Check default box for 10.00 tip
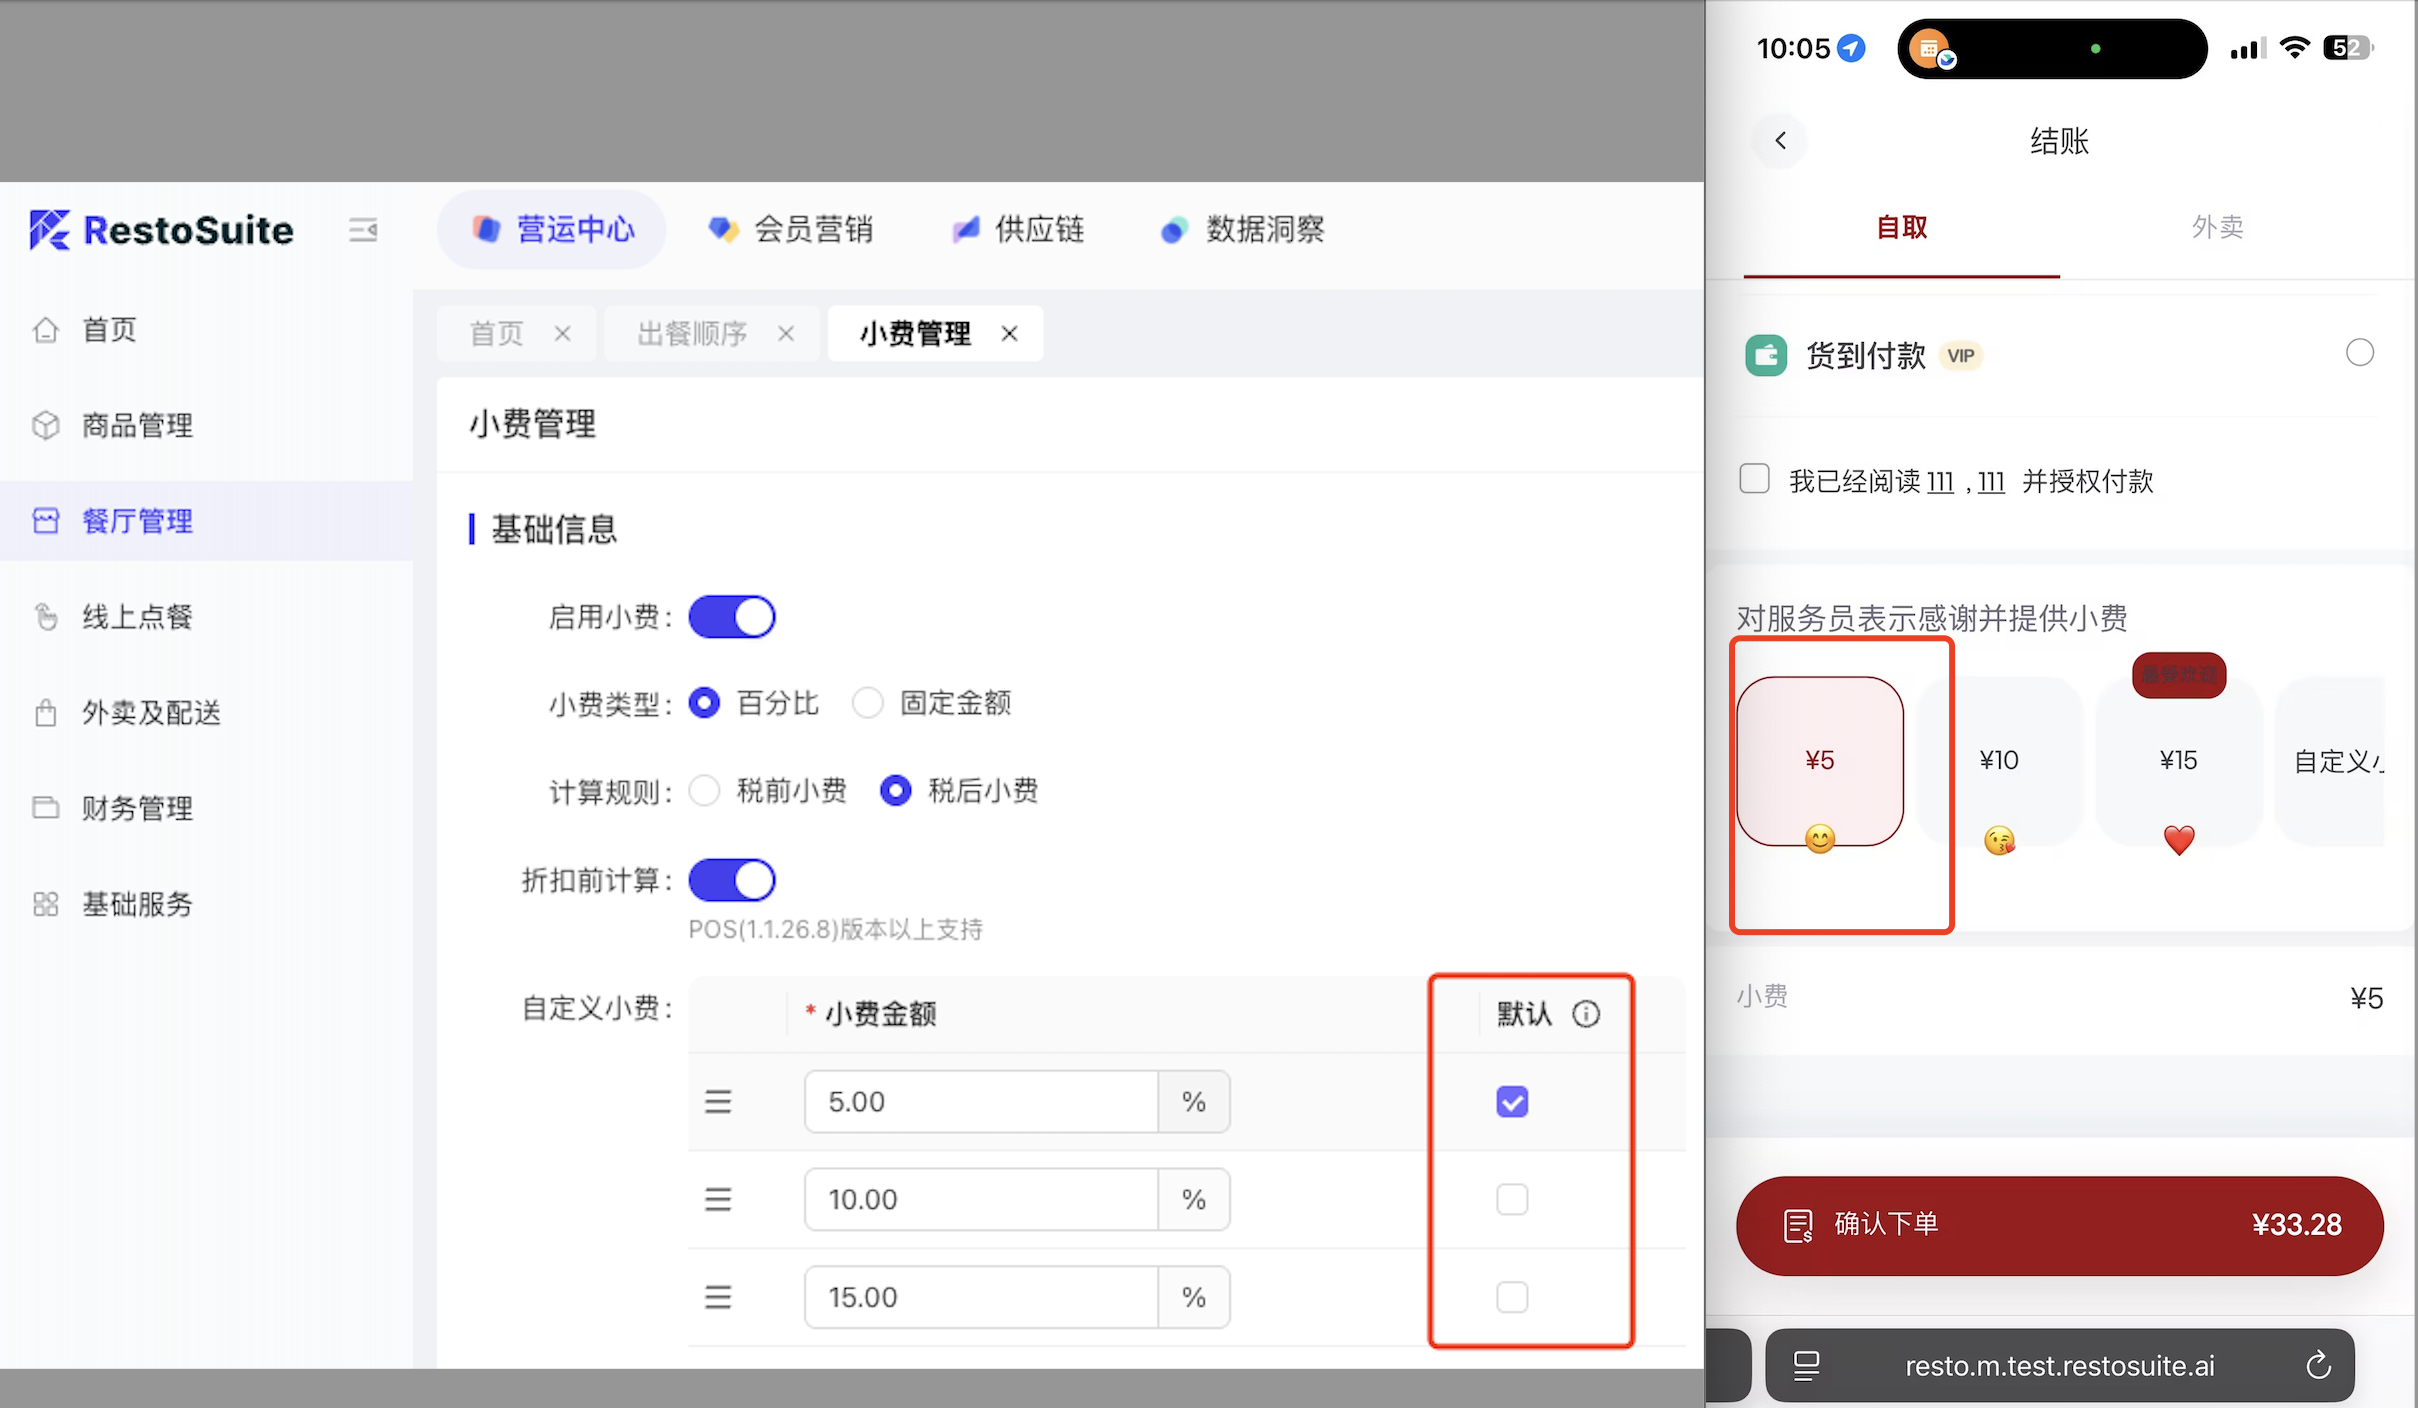Screen dimensions: 2418x1408 click(x=1512, y=1199)
